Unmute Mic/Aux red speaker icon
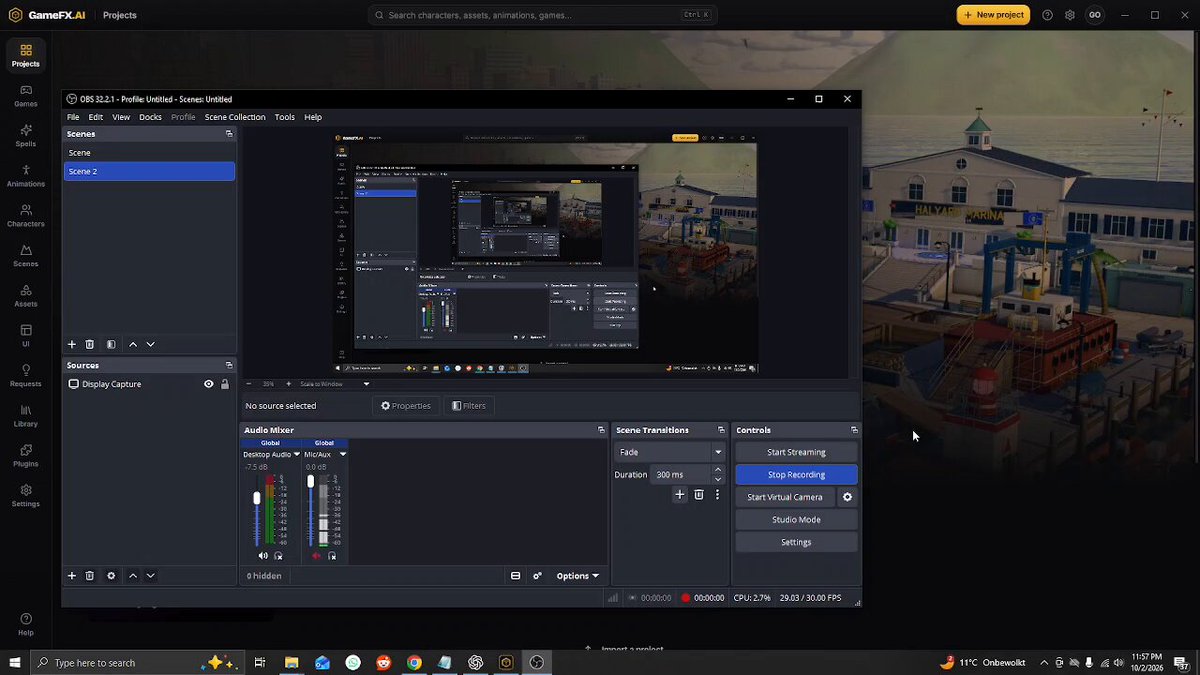Image resolution: width=1200 pixels, height=675 pixels. tap(316, 556)
